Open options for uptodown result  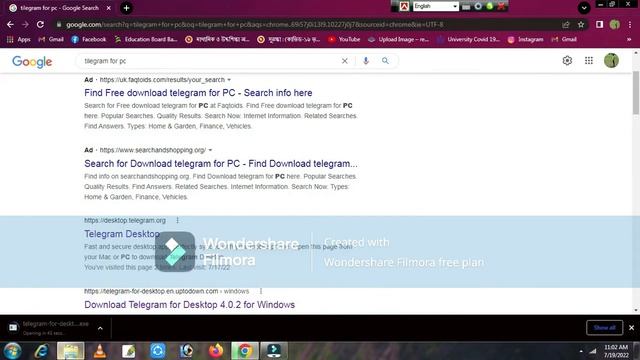pos(261,291)
